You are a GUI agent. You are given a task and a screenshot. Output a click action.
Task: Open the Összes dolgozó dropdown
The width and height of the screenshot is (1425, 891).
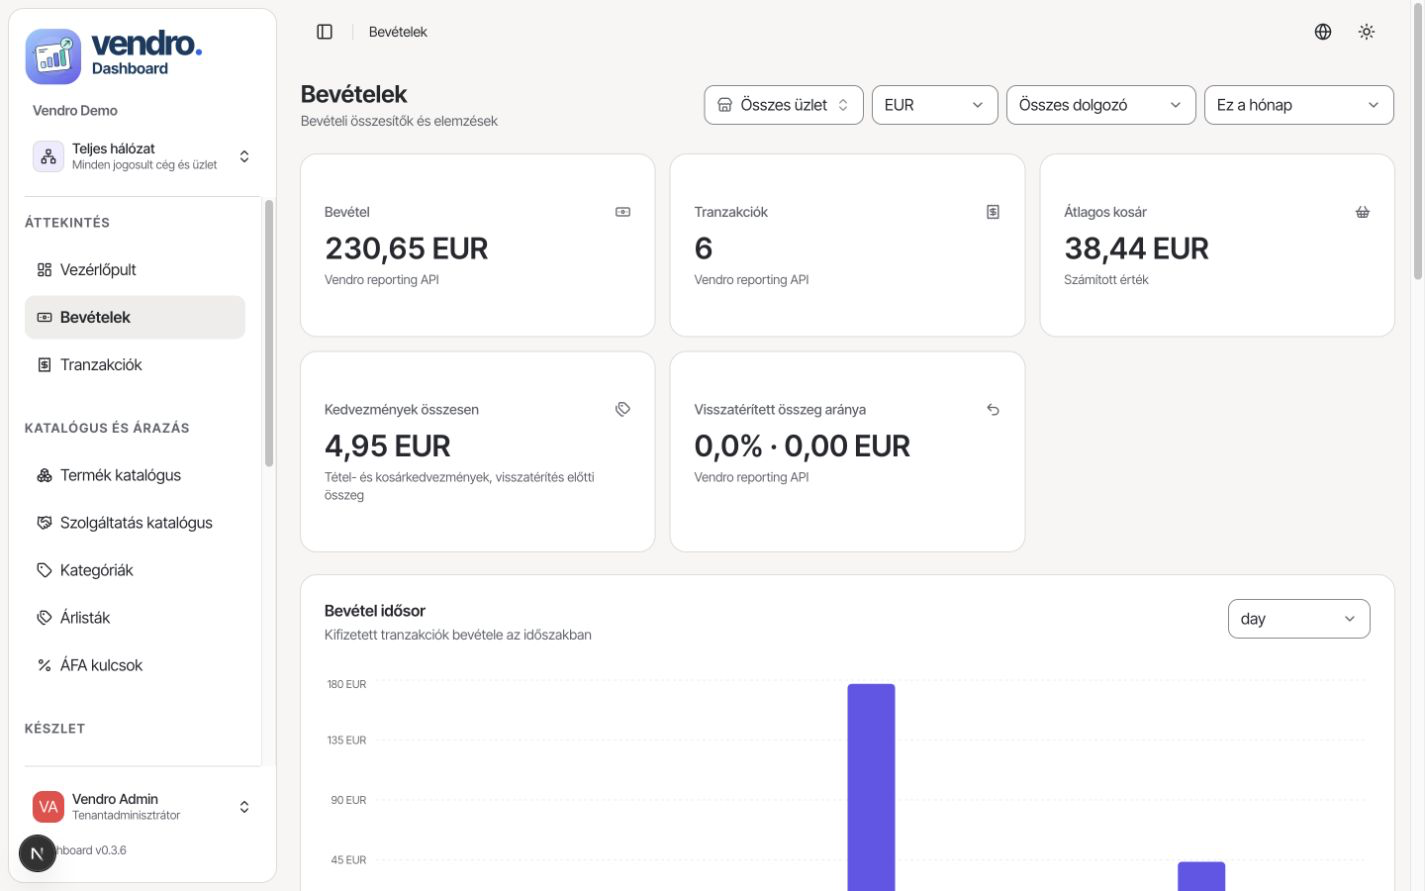point(1100,105)
